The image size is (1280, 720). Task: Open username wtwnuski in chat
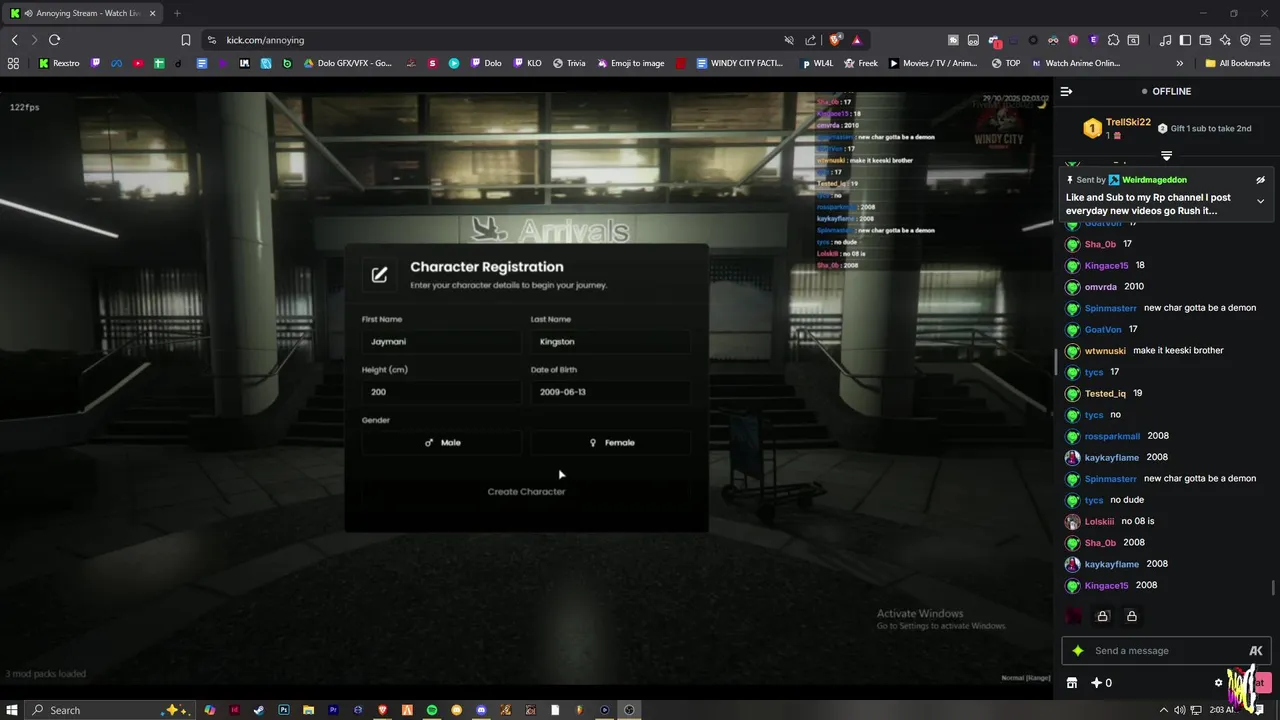[x=1105, y=351]
